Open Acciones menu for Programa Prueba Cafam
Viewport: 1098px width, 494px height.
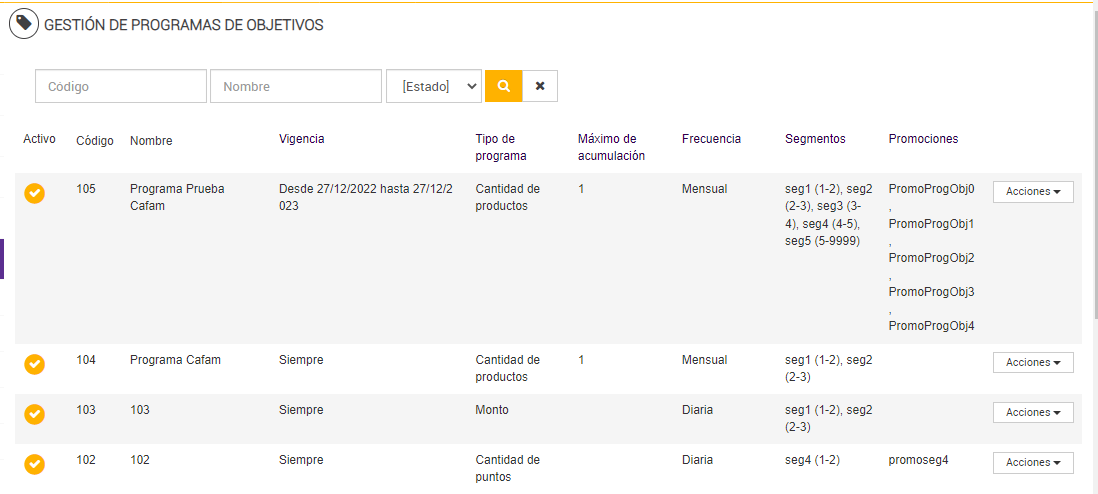(1033, 192)
